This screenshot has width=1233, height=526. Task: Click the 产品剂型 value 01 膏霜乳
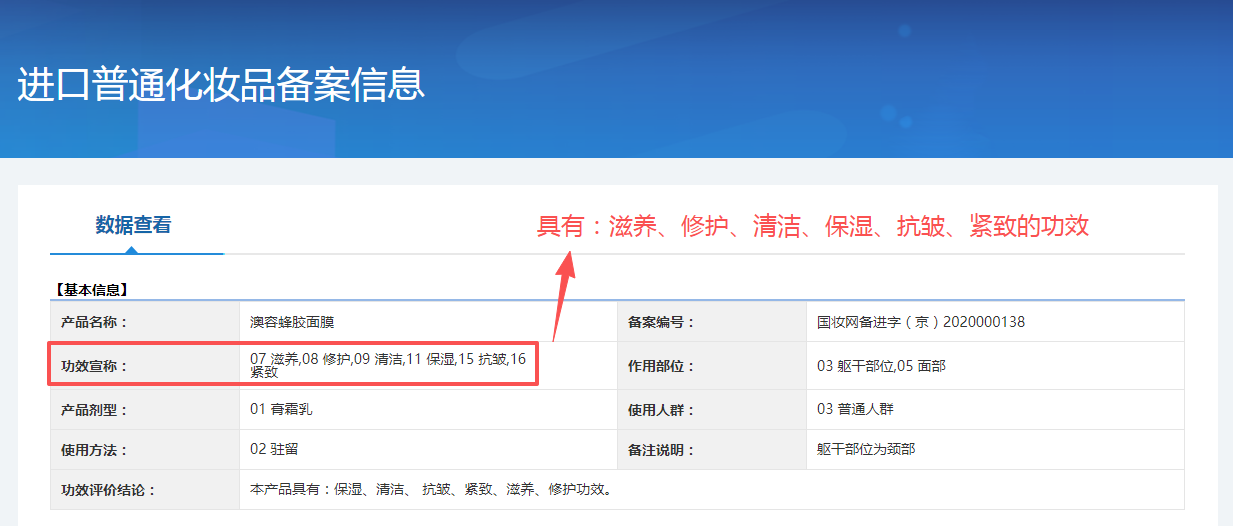tap(282, 409)
